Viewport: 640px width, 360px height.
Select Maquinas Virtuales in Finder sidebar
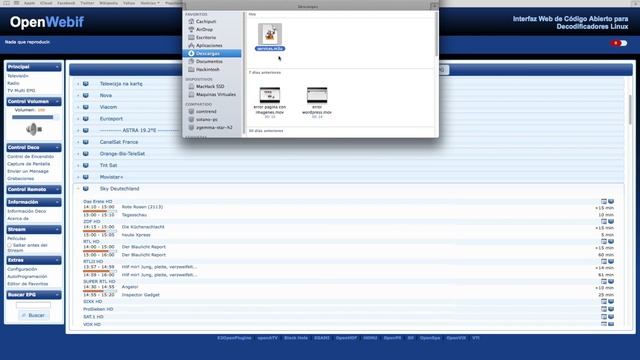click(216, 94)
